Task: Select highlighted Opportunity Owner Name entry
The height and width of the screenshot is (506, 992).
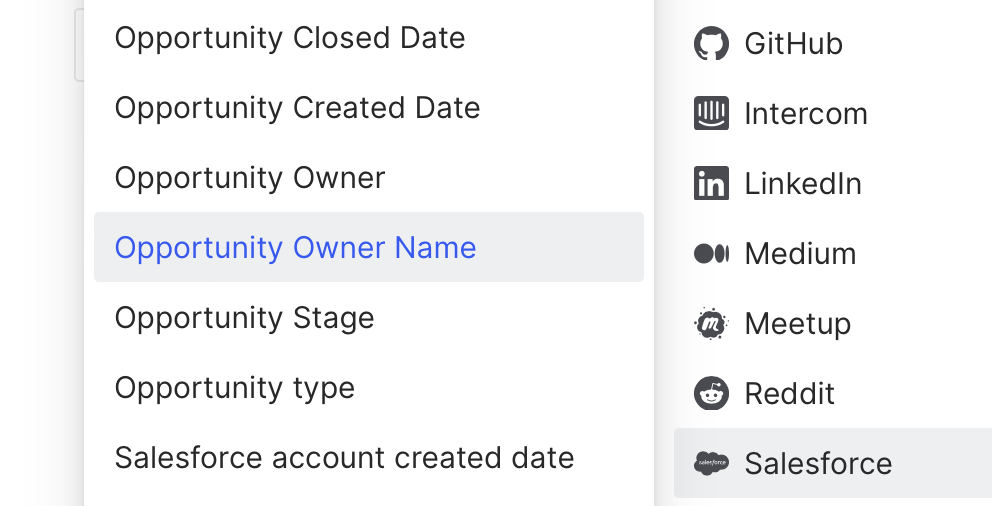Action: click(x=295, y=247)
